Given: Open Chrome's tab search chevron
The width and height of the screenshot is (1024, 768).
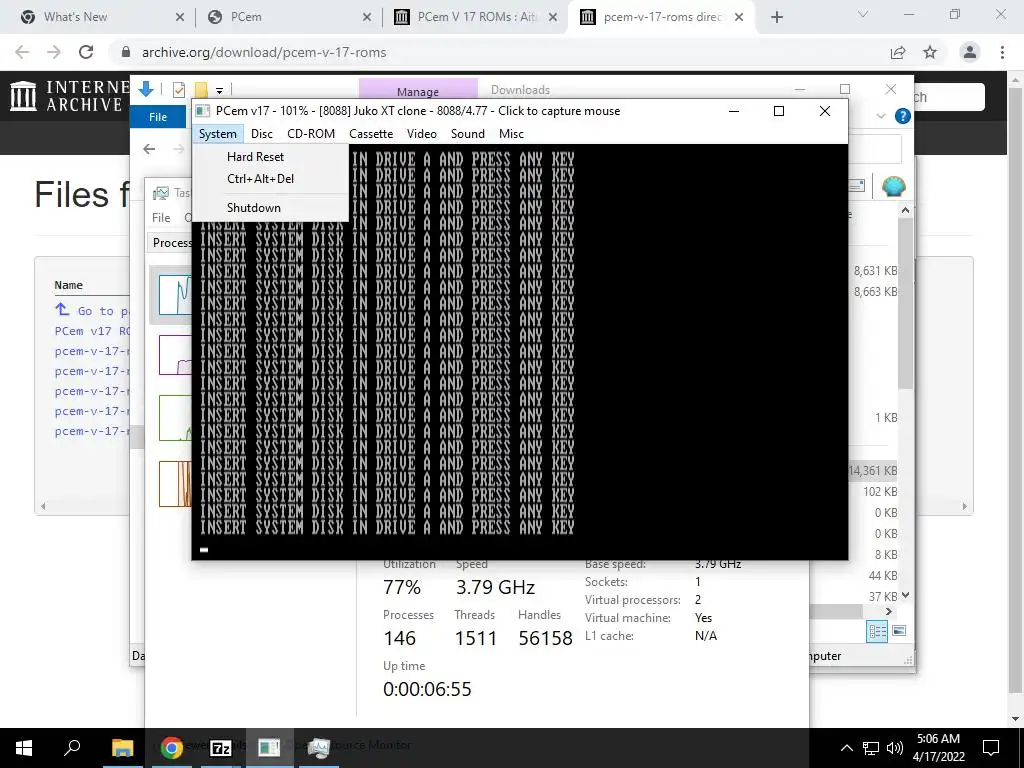Looking at the screenshot, I should (x=863, y=14).
